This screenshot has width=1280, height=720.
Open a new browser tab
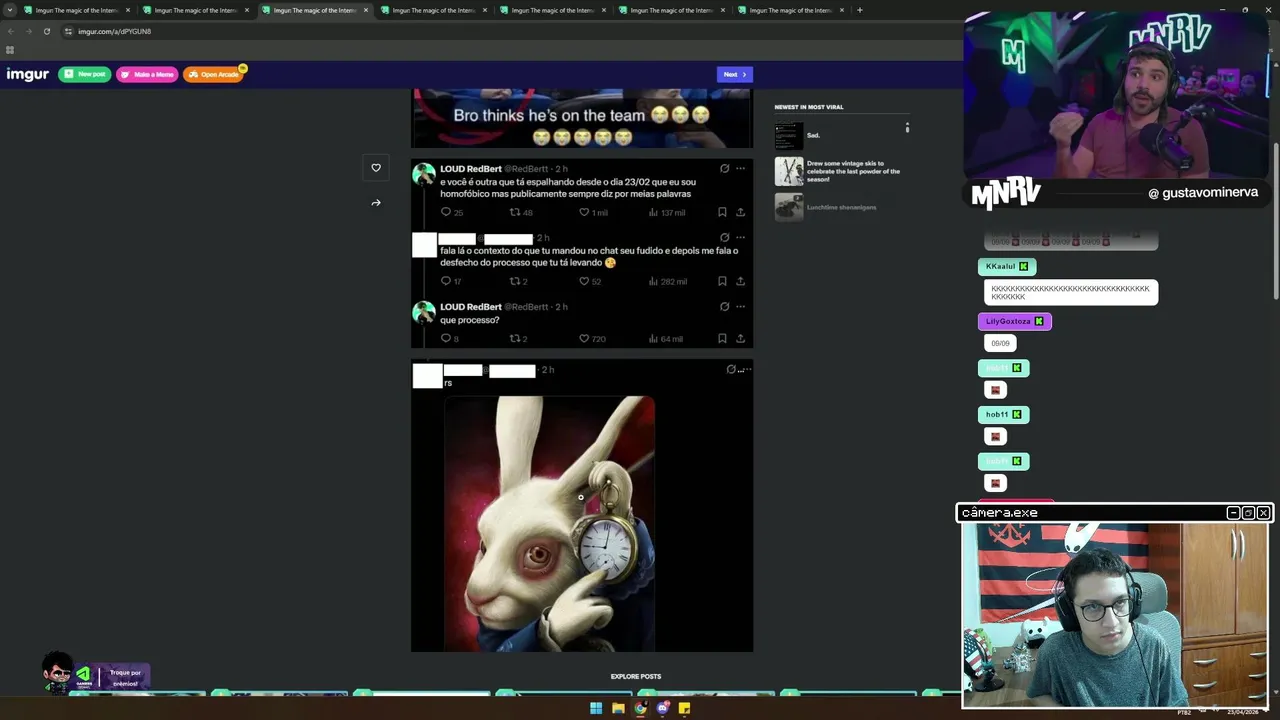pyautogui.click(x=860, y=10)
